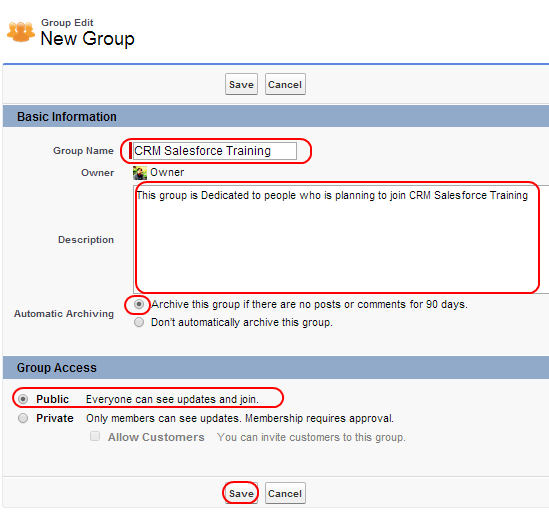The image size is (549, 527).
Task: Select the Public group access radio
Action: point(23,399)
